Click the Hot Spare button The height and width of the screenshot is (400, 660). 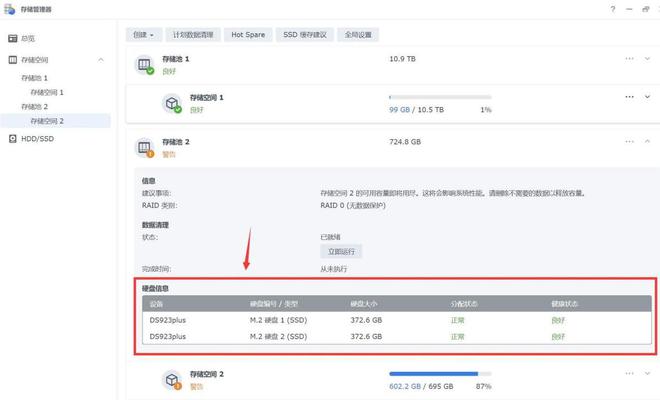tap(248, 34)
